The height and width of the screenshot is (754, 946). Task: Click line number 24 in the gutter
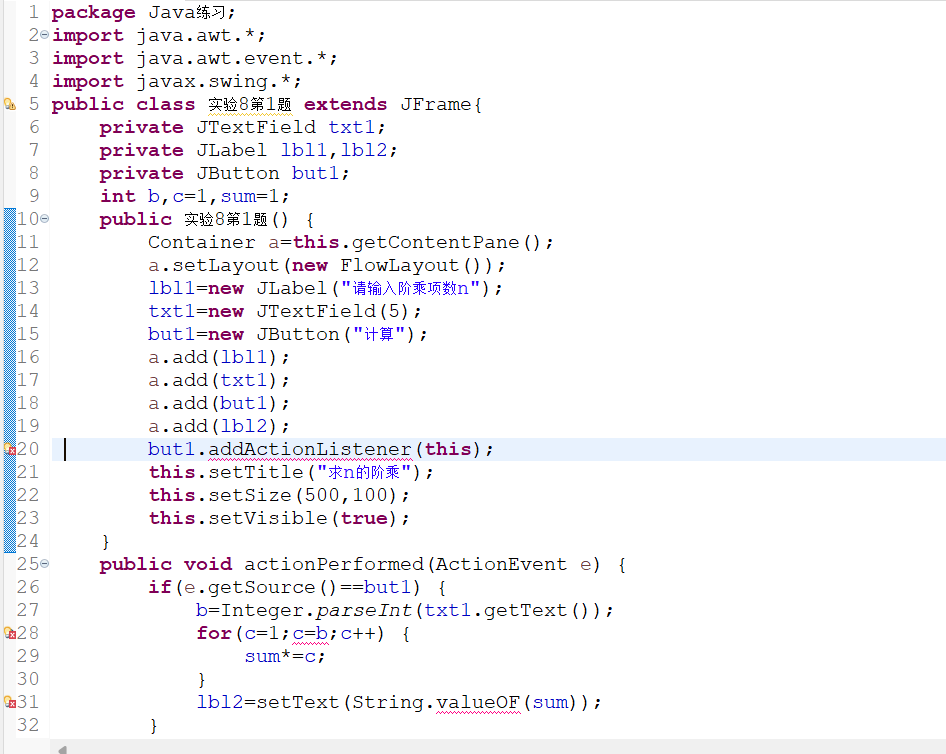pyautogui.click(x=28, y=541)
